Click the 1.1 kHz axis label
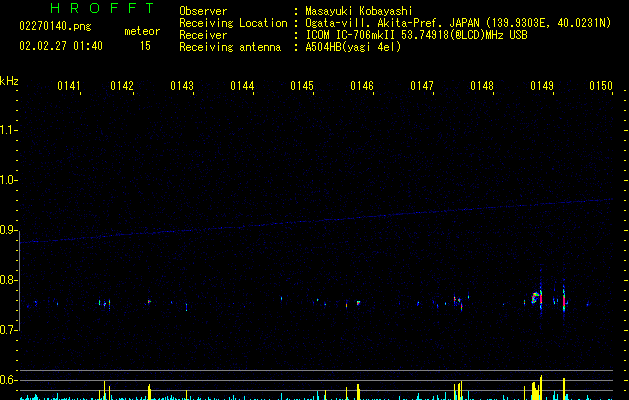Viewport: 629px width, 400px height. coord(8,130)
